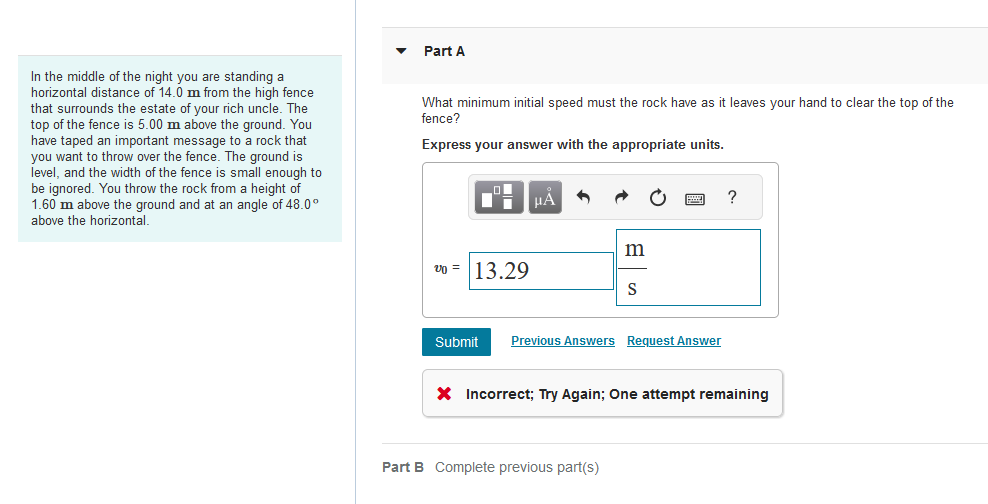Click the red X incorrect icon
Viewport: 988px width, 504px height.
tap(444, 394)
